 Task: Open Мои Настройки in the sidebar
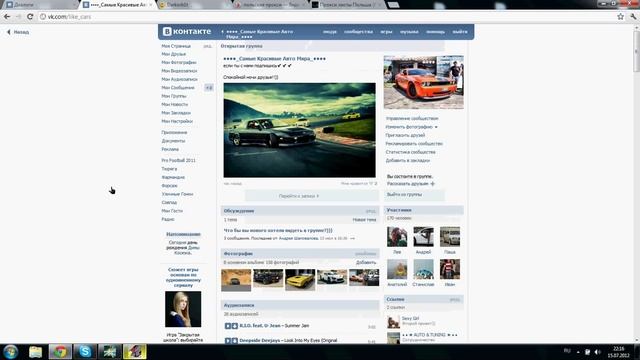pos(177,121)
